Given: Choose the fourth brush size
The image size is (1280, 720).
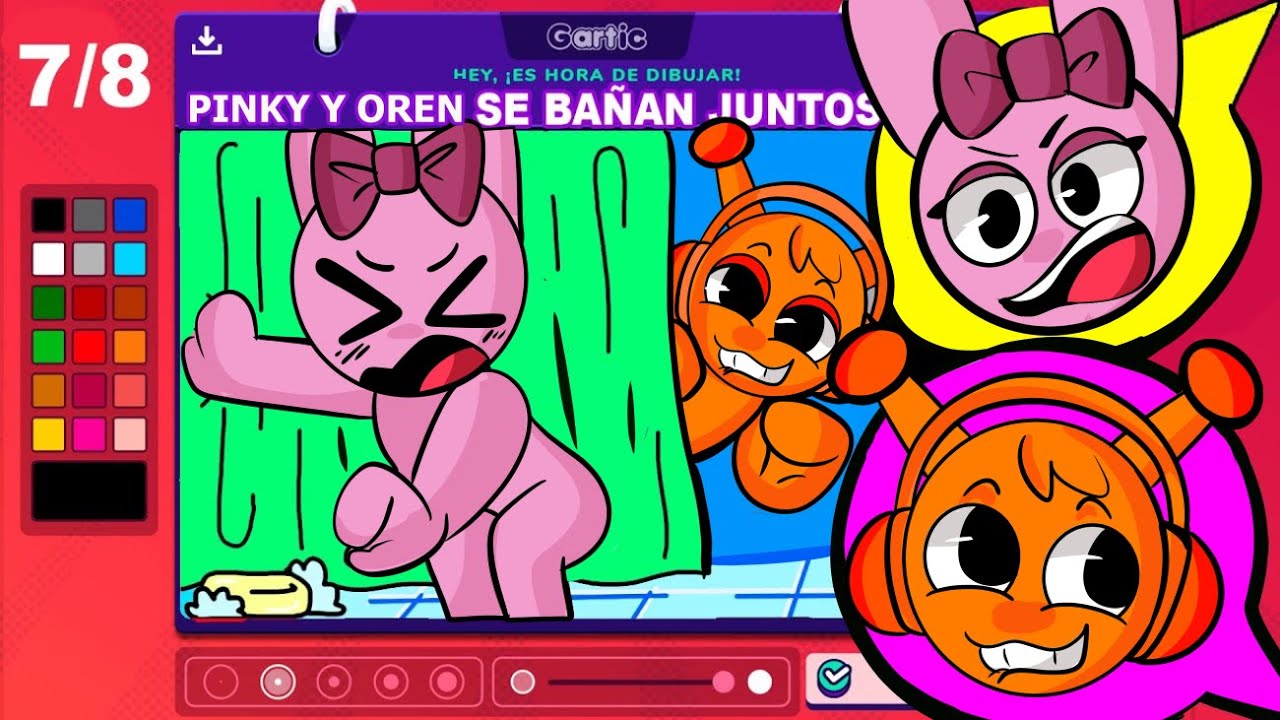Looking at the screenshot, I should 390,682.
